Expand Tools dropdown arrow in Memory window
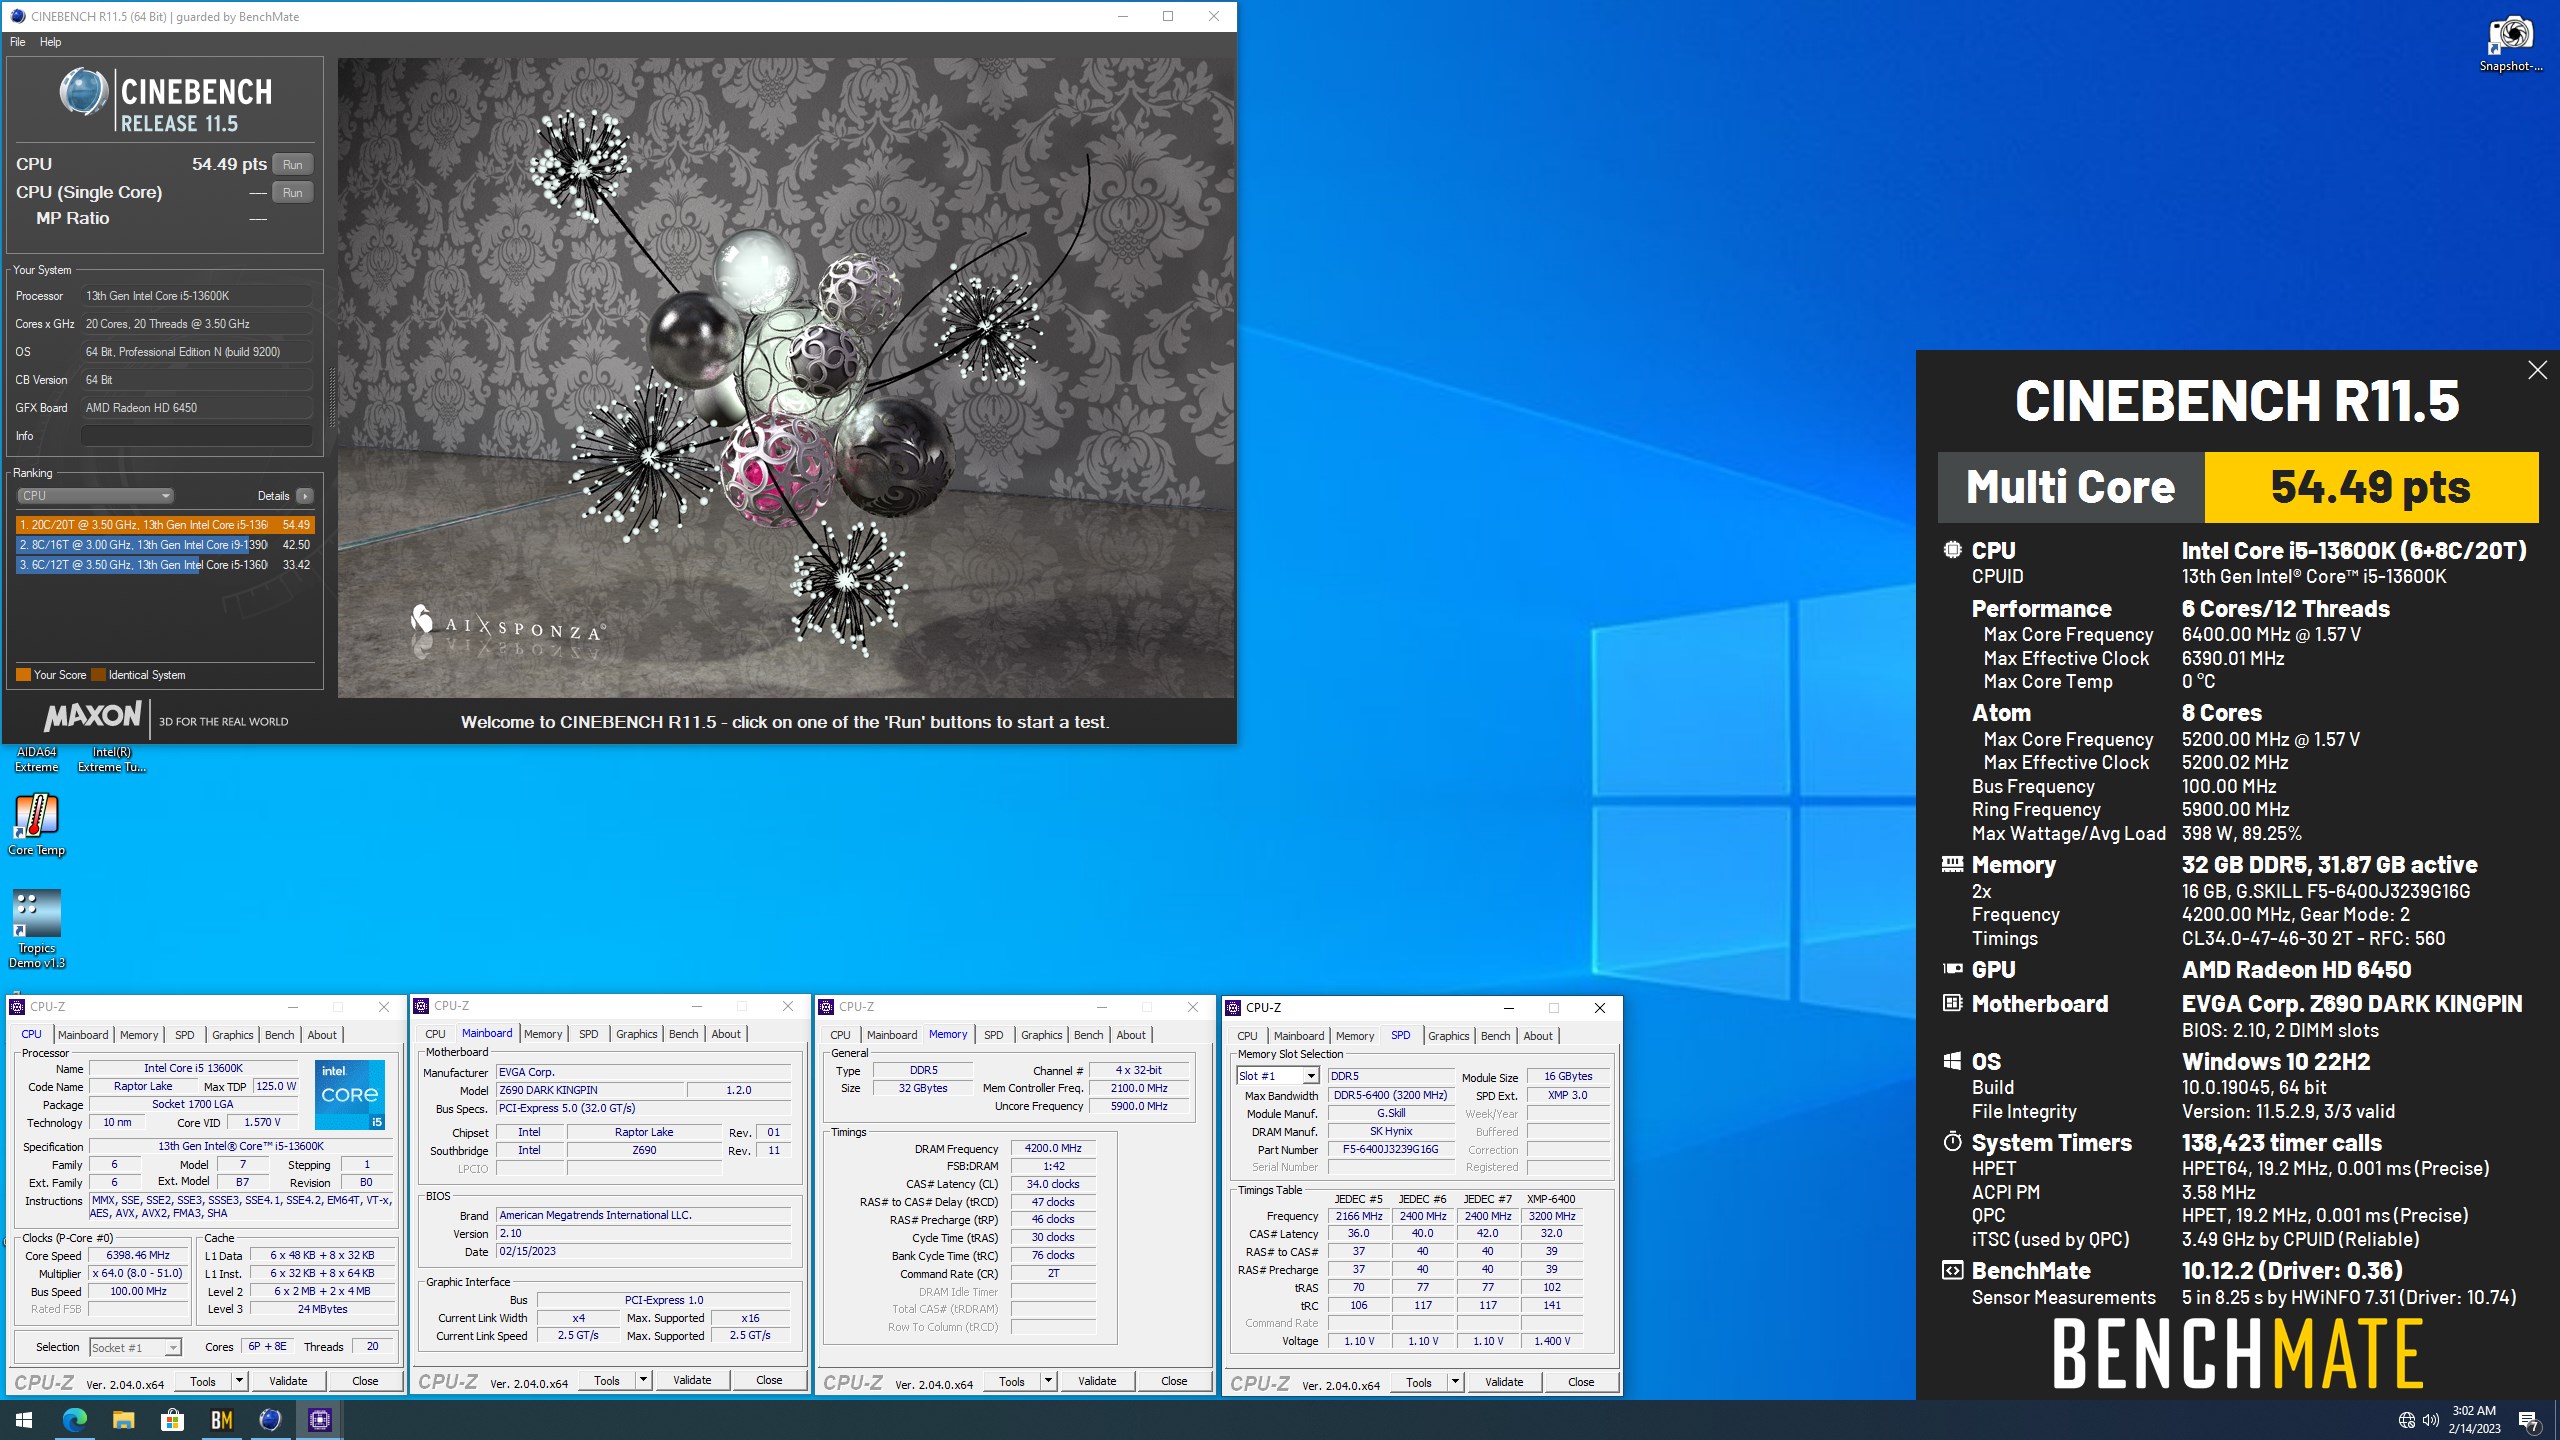Viewport: 2560px width, 1440px height. tap(1048, 1381)
